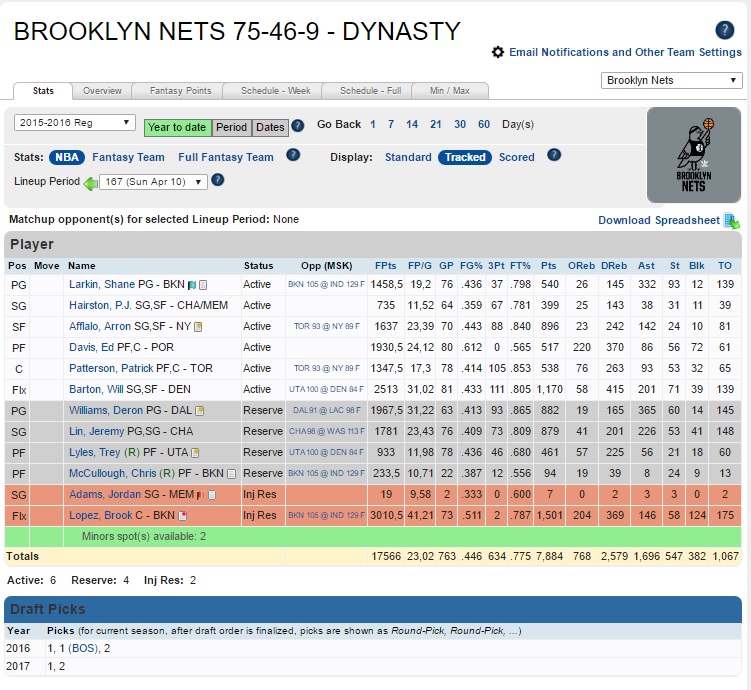The width and height of the screenshot is (751, 690).
Task: Open the red news note for Brook Lopez
Action: click(x=182, y=516)
